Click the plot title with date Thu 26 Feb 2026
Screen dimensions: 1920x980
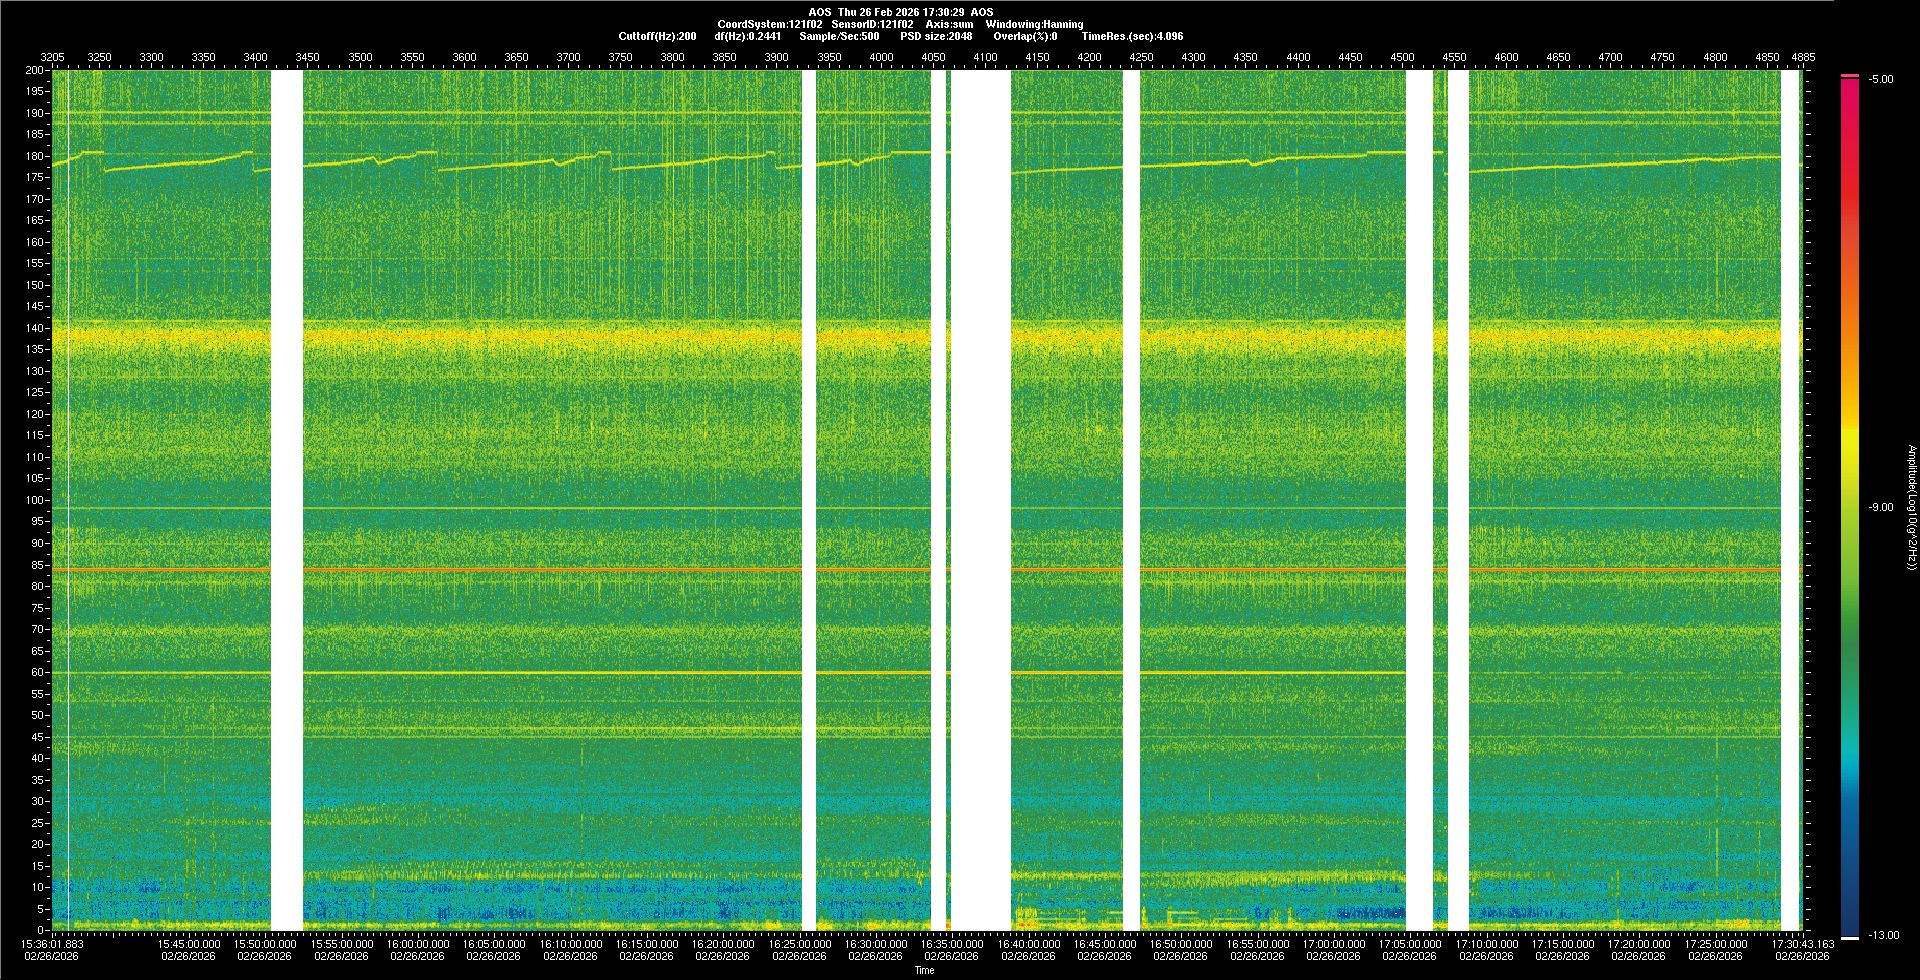(900, 12)
